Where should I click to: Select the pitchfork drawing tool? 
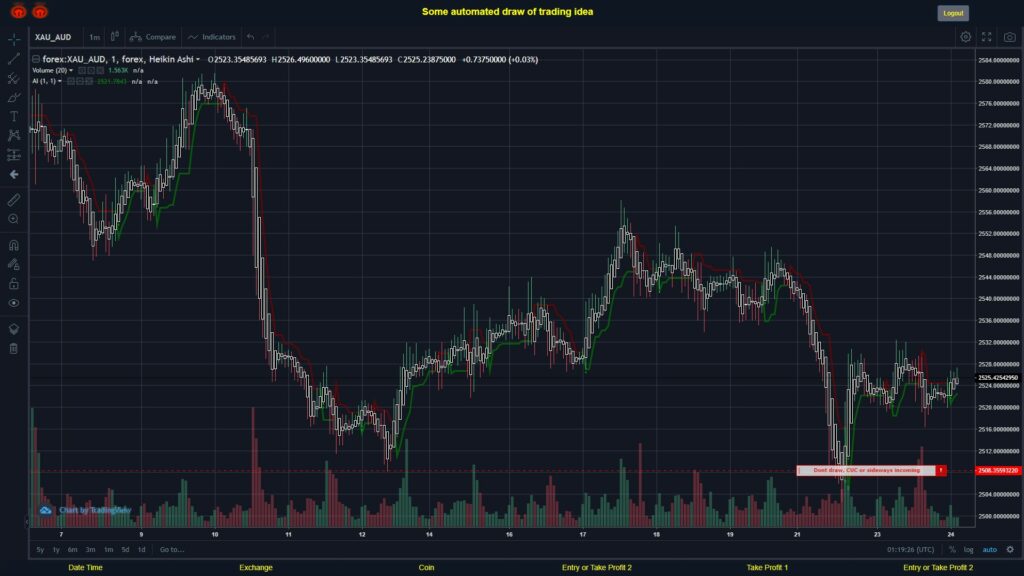click(14, 78)
